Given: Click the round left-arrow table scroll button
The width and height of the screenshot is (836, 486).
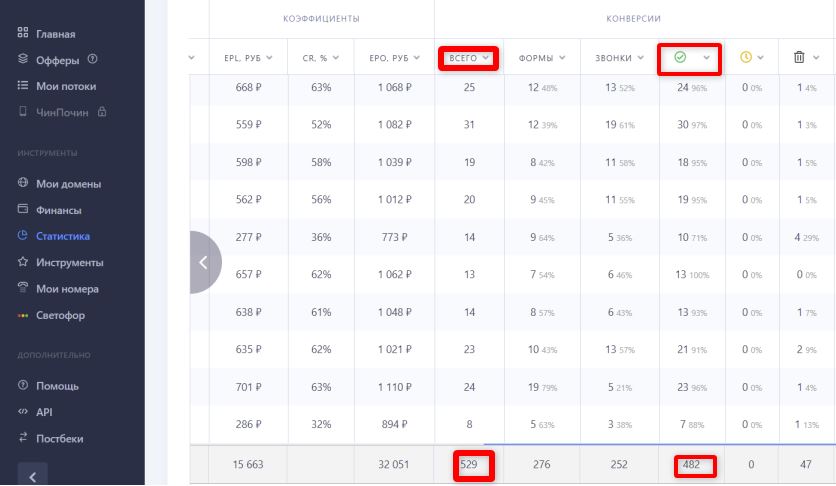Looking at the screenshot, I should point(204,263).
